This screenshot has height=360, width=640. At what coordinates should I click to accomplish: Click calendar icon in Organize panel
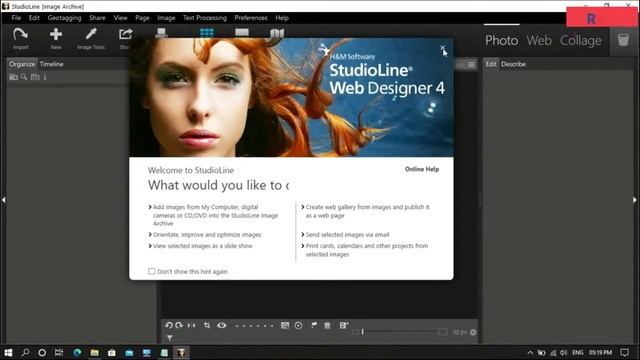click(x=35, y=77)
